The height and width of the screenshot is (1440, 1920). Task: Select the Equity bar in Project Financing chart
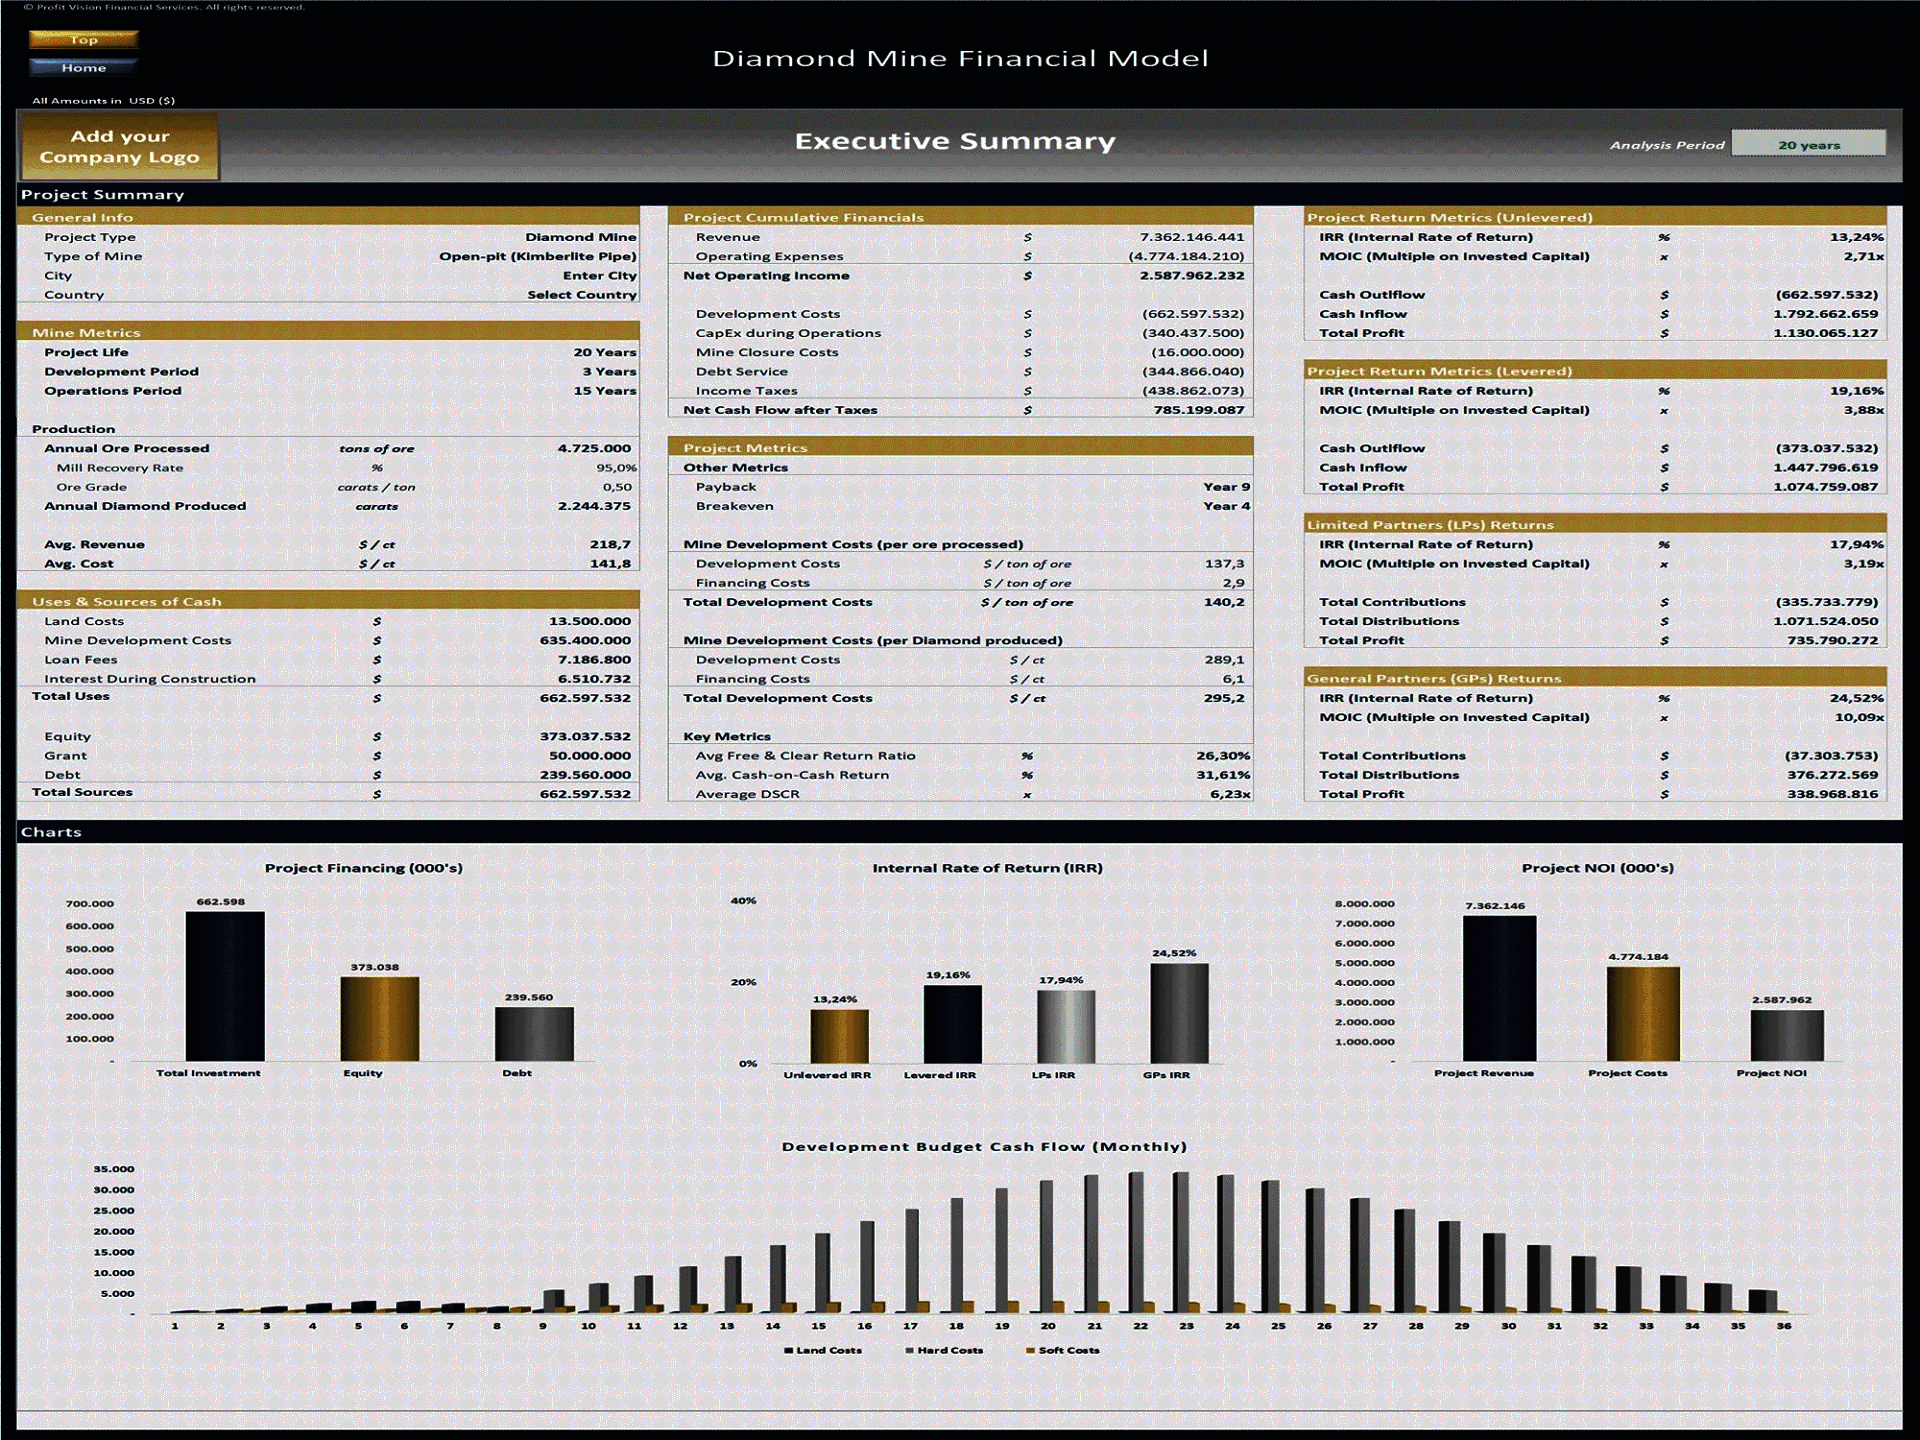(379, 1019)
